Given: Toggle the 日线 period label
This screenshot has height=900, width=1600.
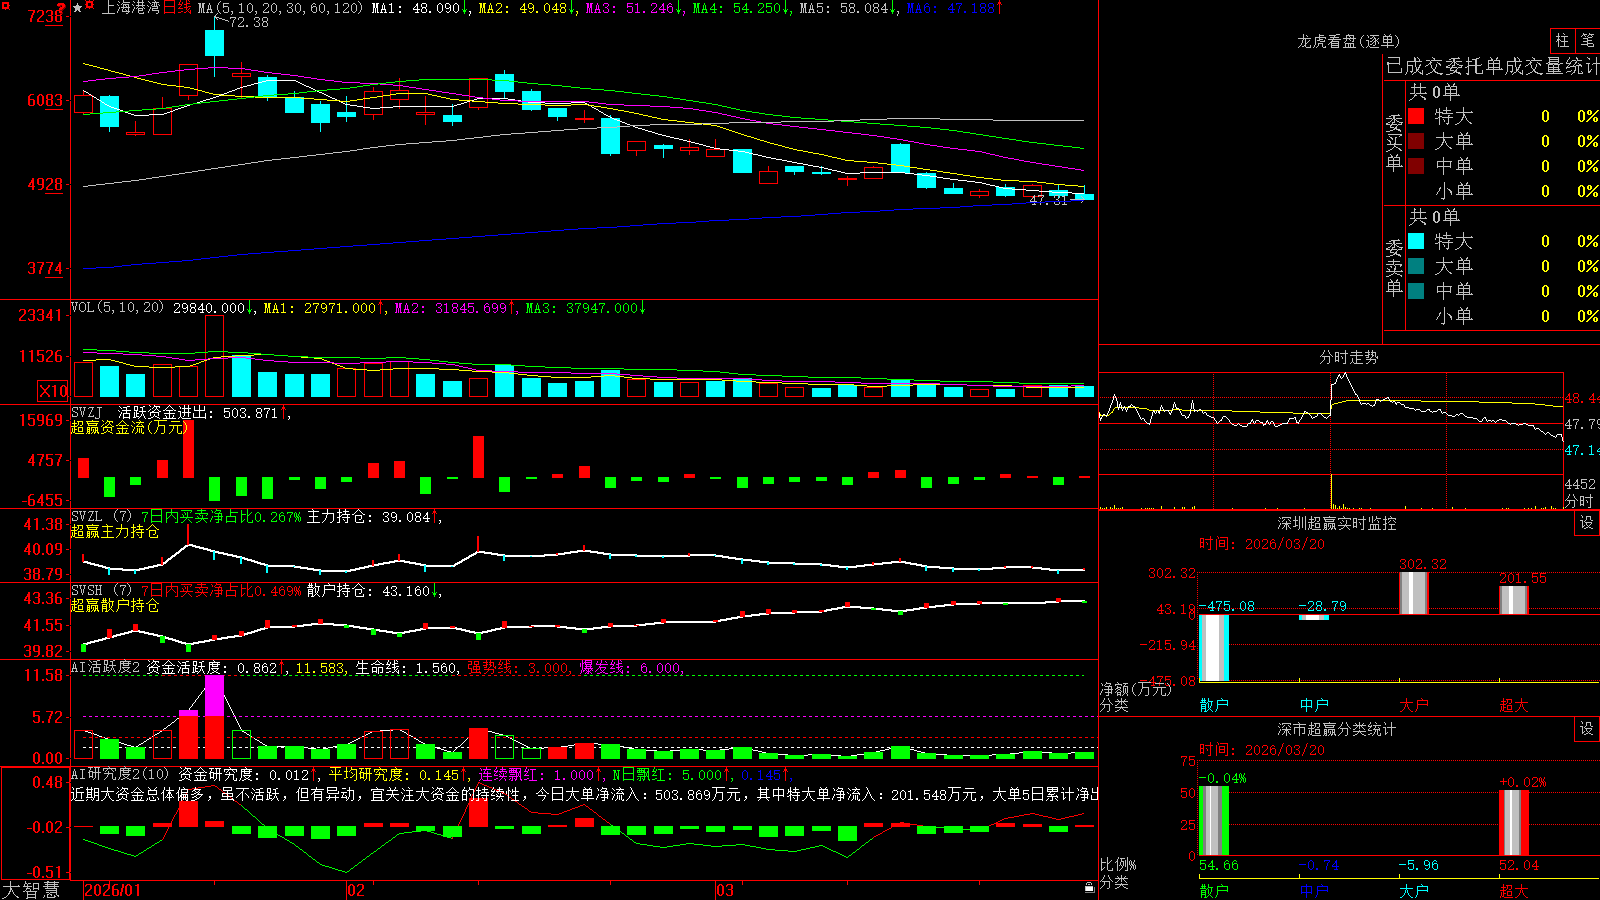Looking at the screenshot, I should pos(177,8).
